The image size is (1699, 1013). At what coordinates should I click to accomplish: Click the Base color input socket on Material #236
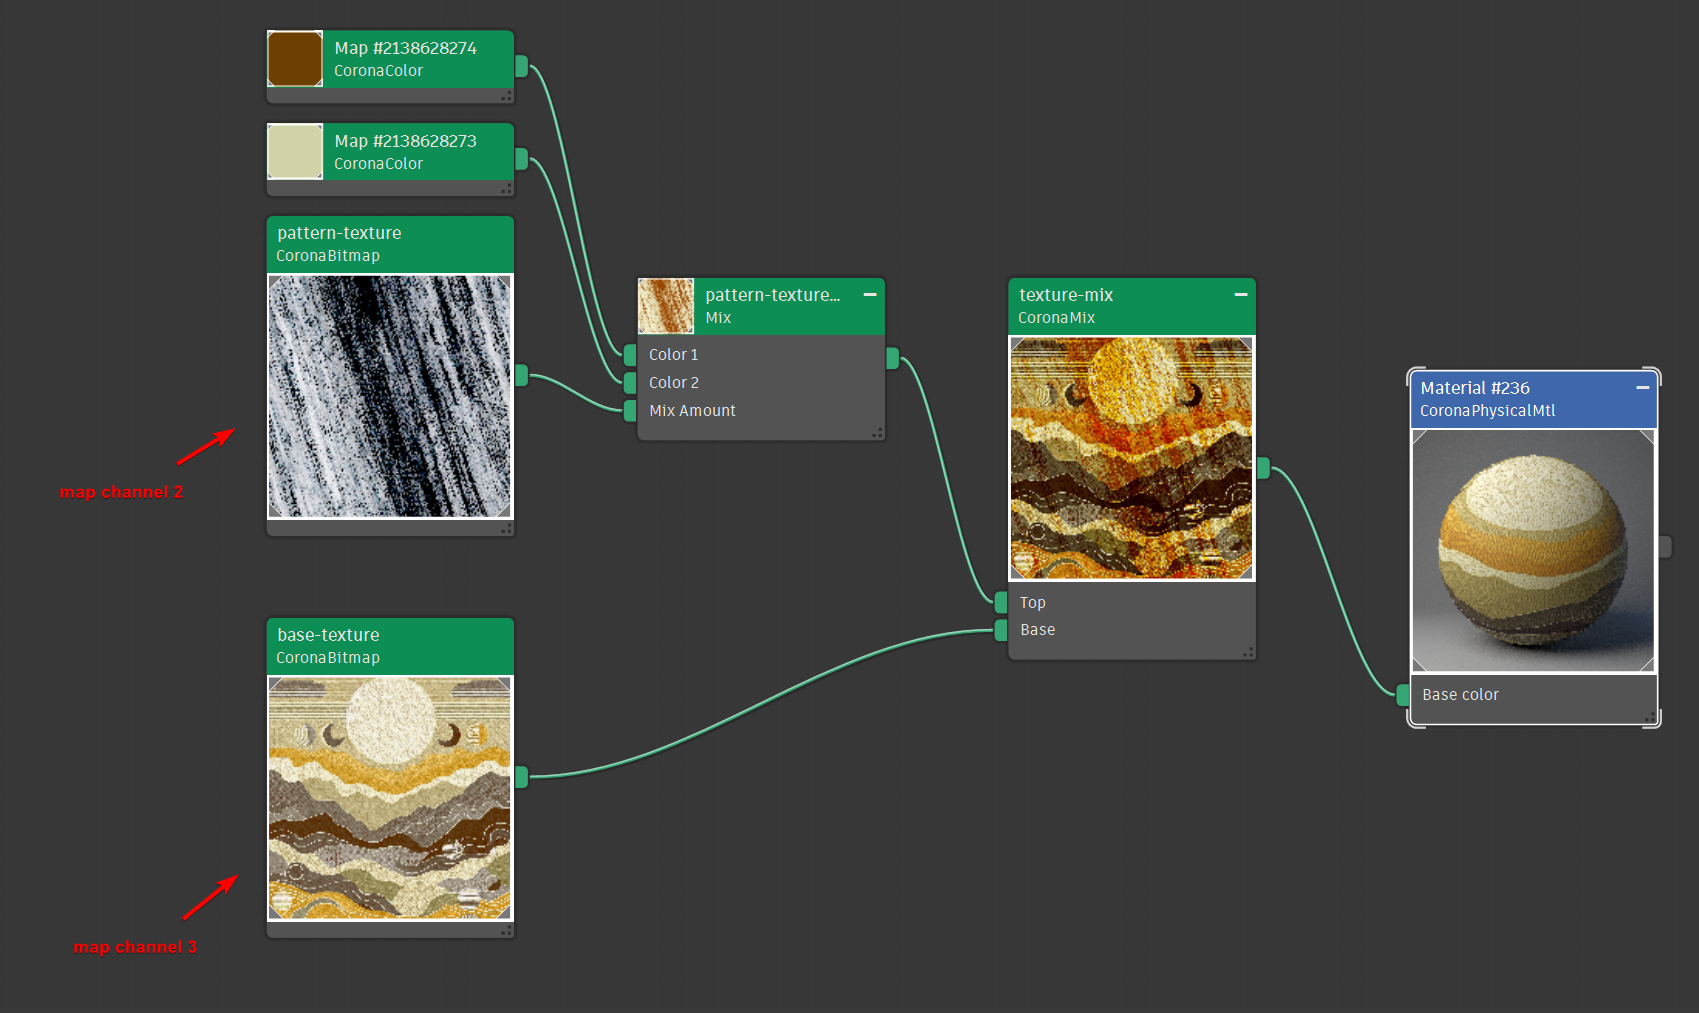[1400, 694]
